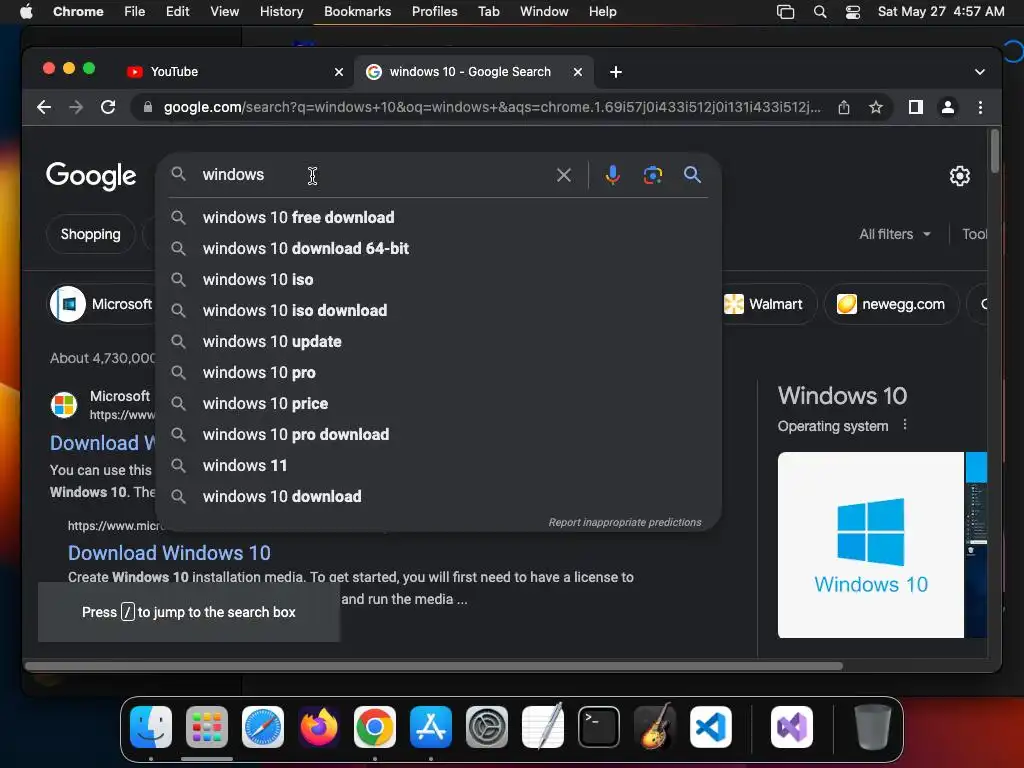This screenshot has width=1024, height=768.
Task: Select suggestion windows 11
Action: 438,466
